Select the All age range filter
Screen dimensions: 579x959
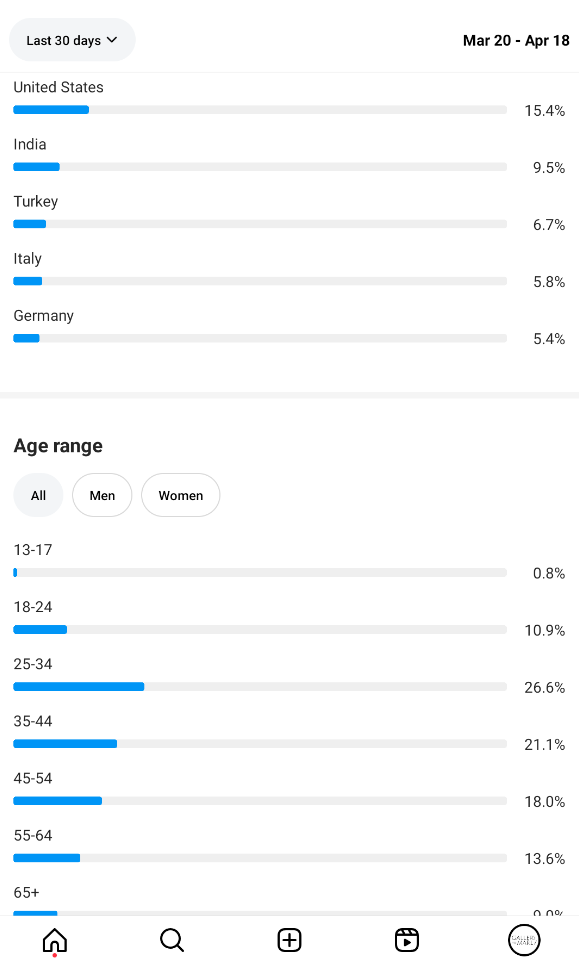pyautogui.click(x=38, y=495)
